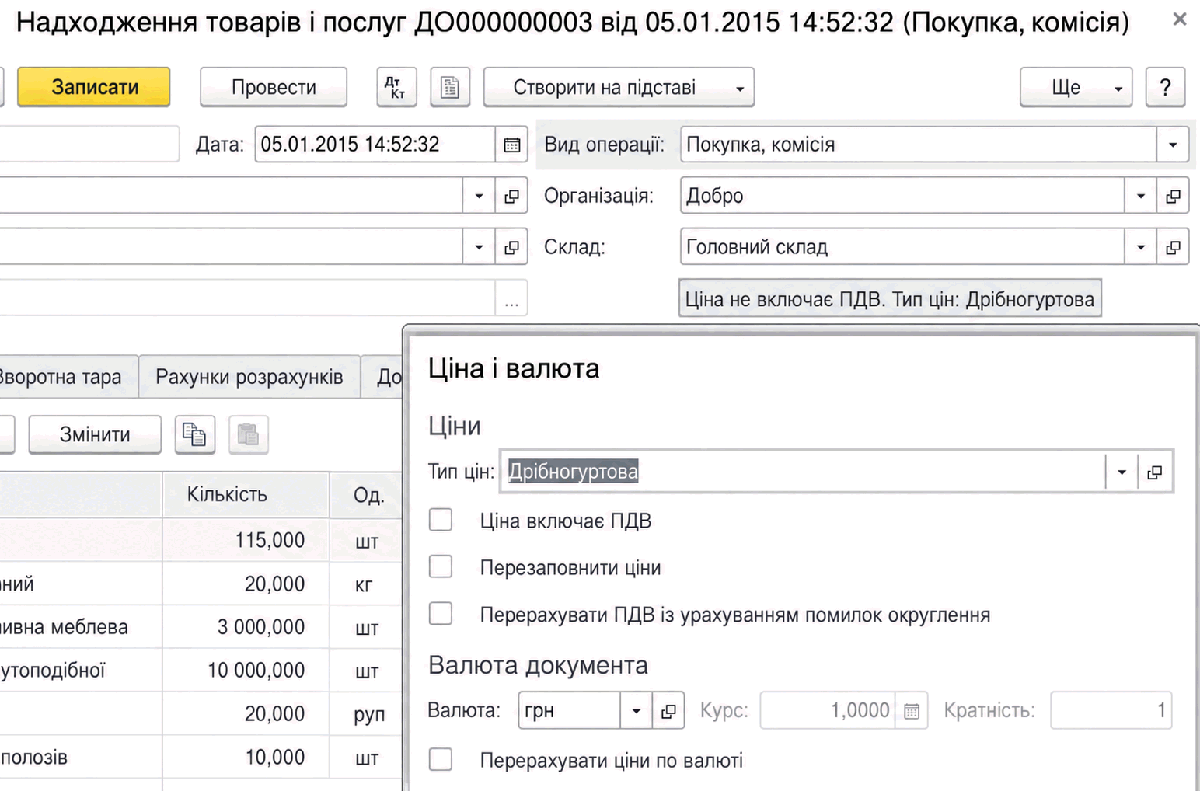The width and height of the screenshot is (1200, 791).
Task: Select the 115,000 quantity cell
Action: click(245, 541)
